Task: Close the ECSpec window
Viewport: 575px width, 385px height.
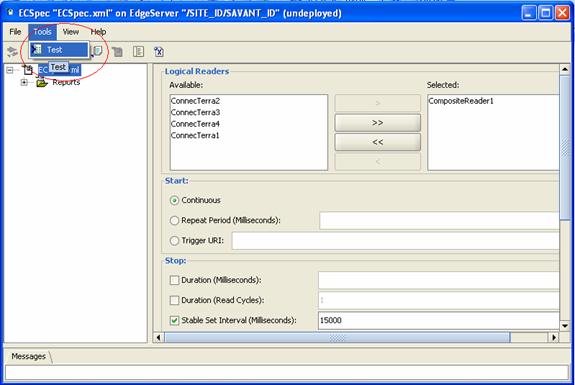Action: click(x=562, y=13)
